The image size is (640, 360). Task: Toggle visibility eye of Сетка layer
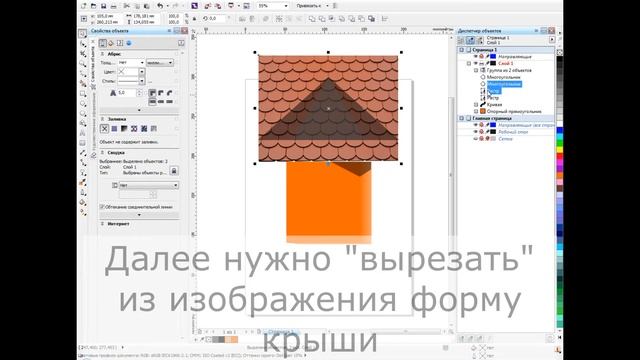(476, 139)
